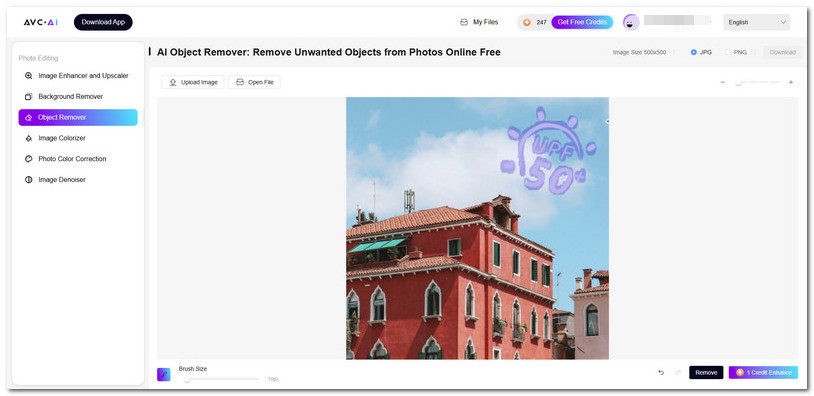Click the Object Remover eraser icon
The image size is (814, 396).
(x=29, y=117)
